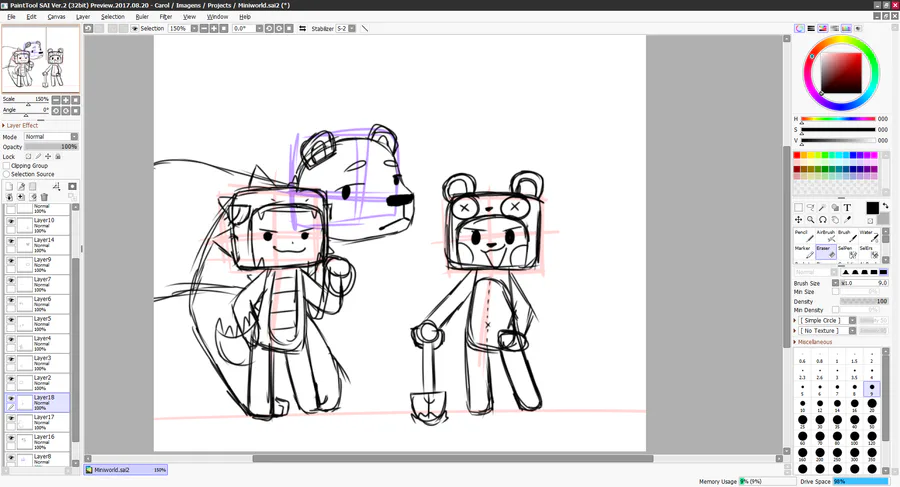Viewport: 900px width, 487px height.
Task: Click the brush Density slider
Action: (864, 301)
